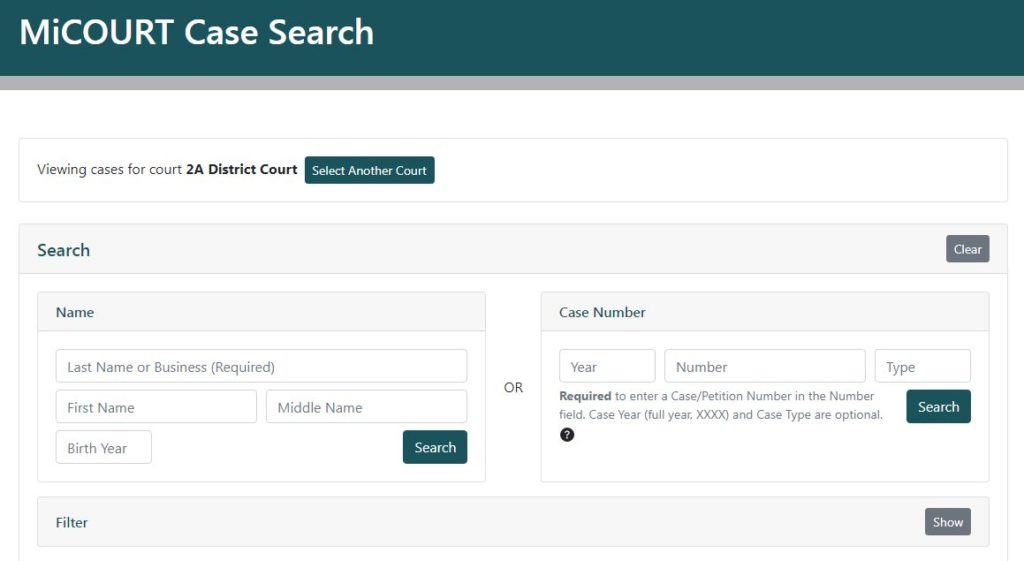The image size is (1024, 561).
Task: Click the Name panel header
Action: pos(75,312)
